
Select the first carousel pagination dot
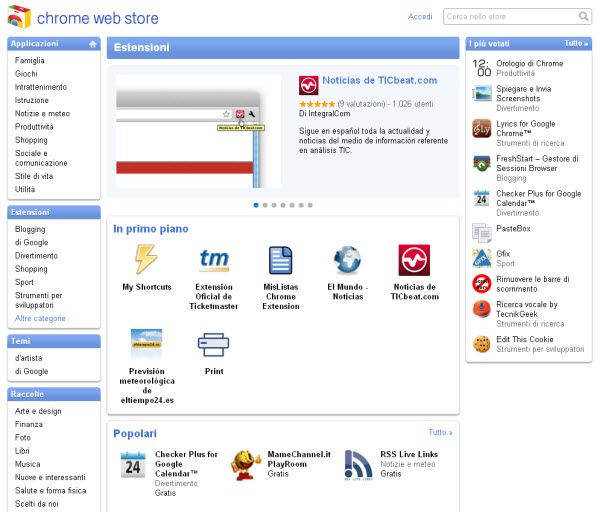[256, 205]
